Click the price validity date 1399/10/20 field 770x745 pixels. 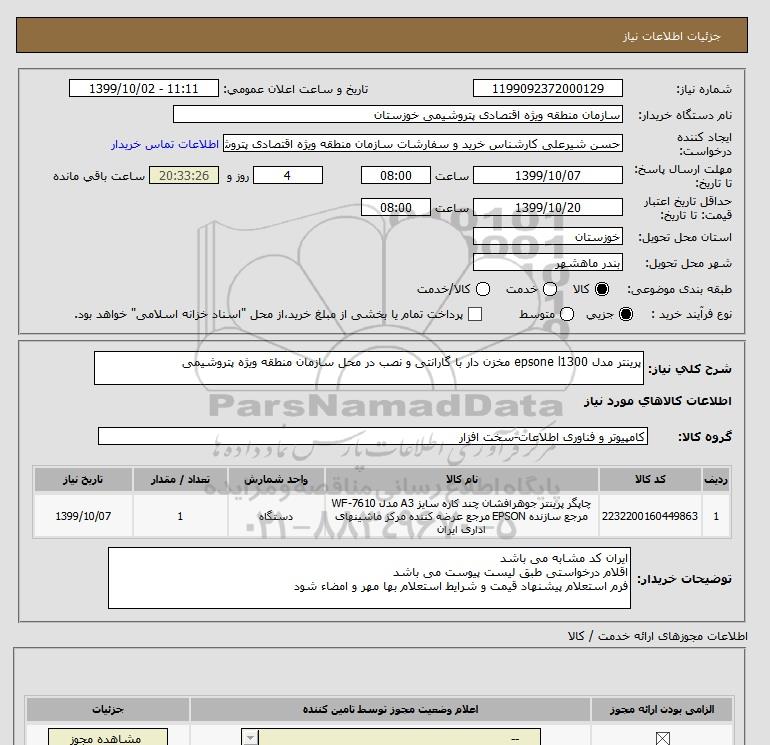(x=548, y=207)
